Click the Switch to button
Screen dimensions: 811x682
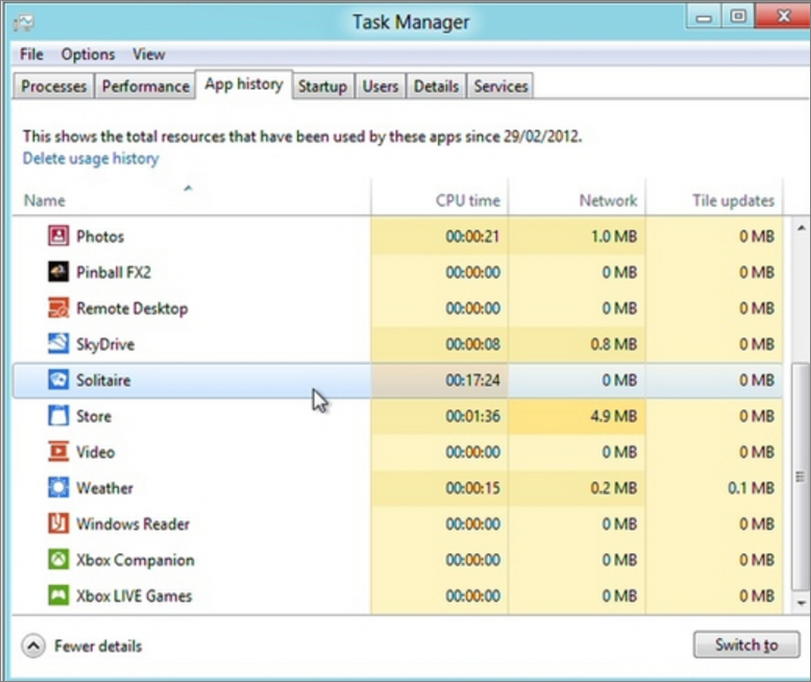(x=746, y=645)
